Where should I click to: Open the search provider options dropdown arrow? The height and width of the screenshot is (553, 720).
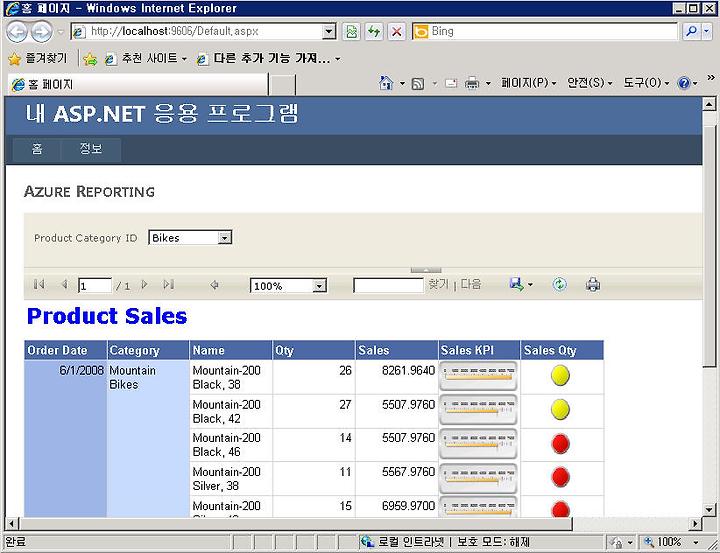tap(707, 32)
